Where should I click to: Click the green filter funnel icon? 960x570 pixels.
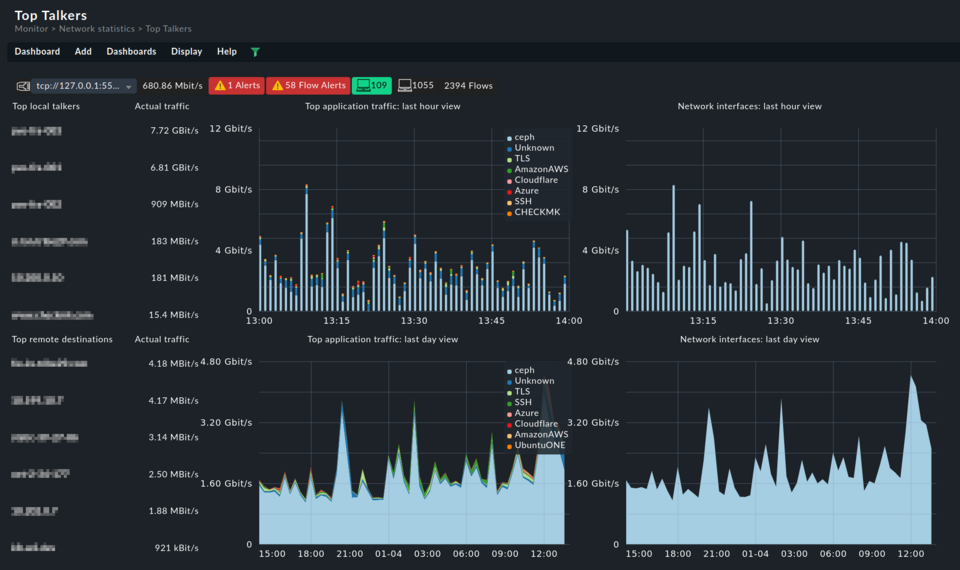(x=255, y=52)
